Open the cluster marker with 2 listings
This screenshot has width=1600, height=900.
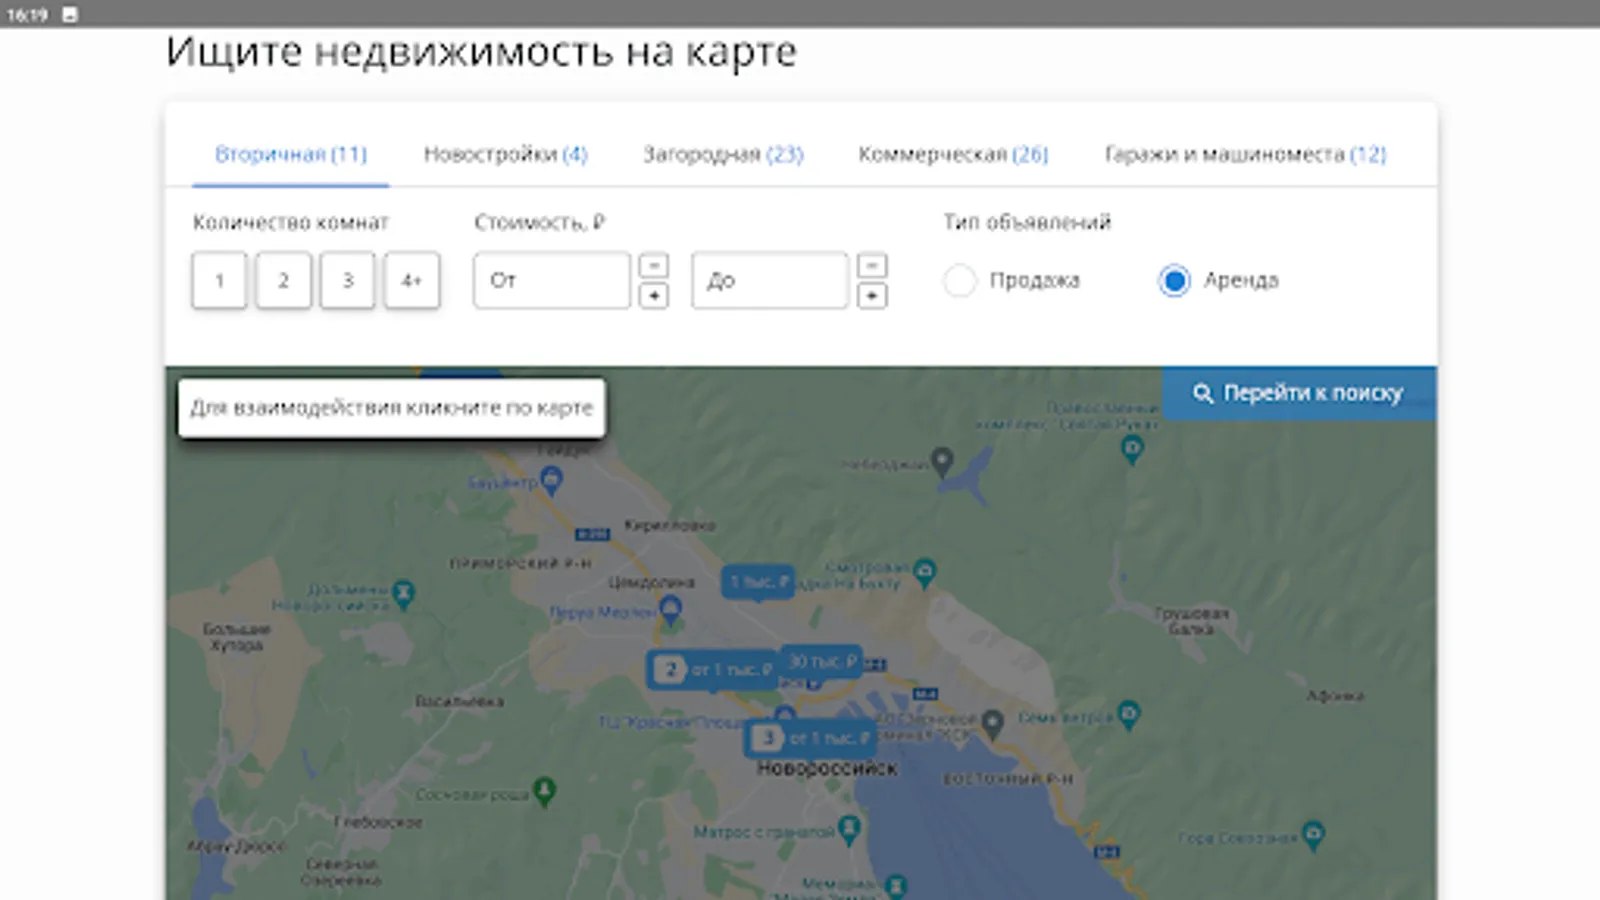pos(712,670)
